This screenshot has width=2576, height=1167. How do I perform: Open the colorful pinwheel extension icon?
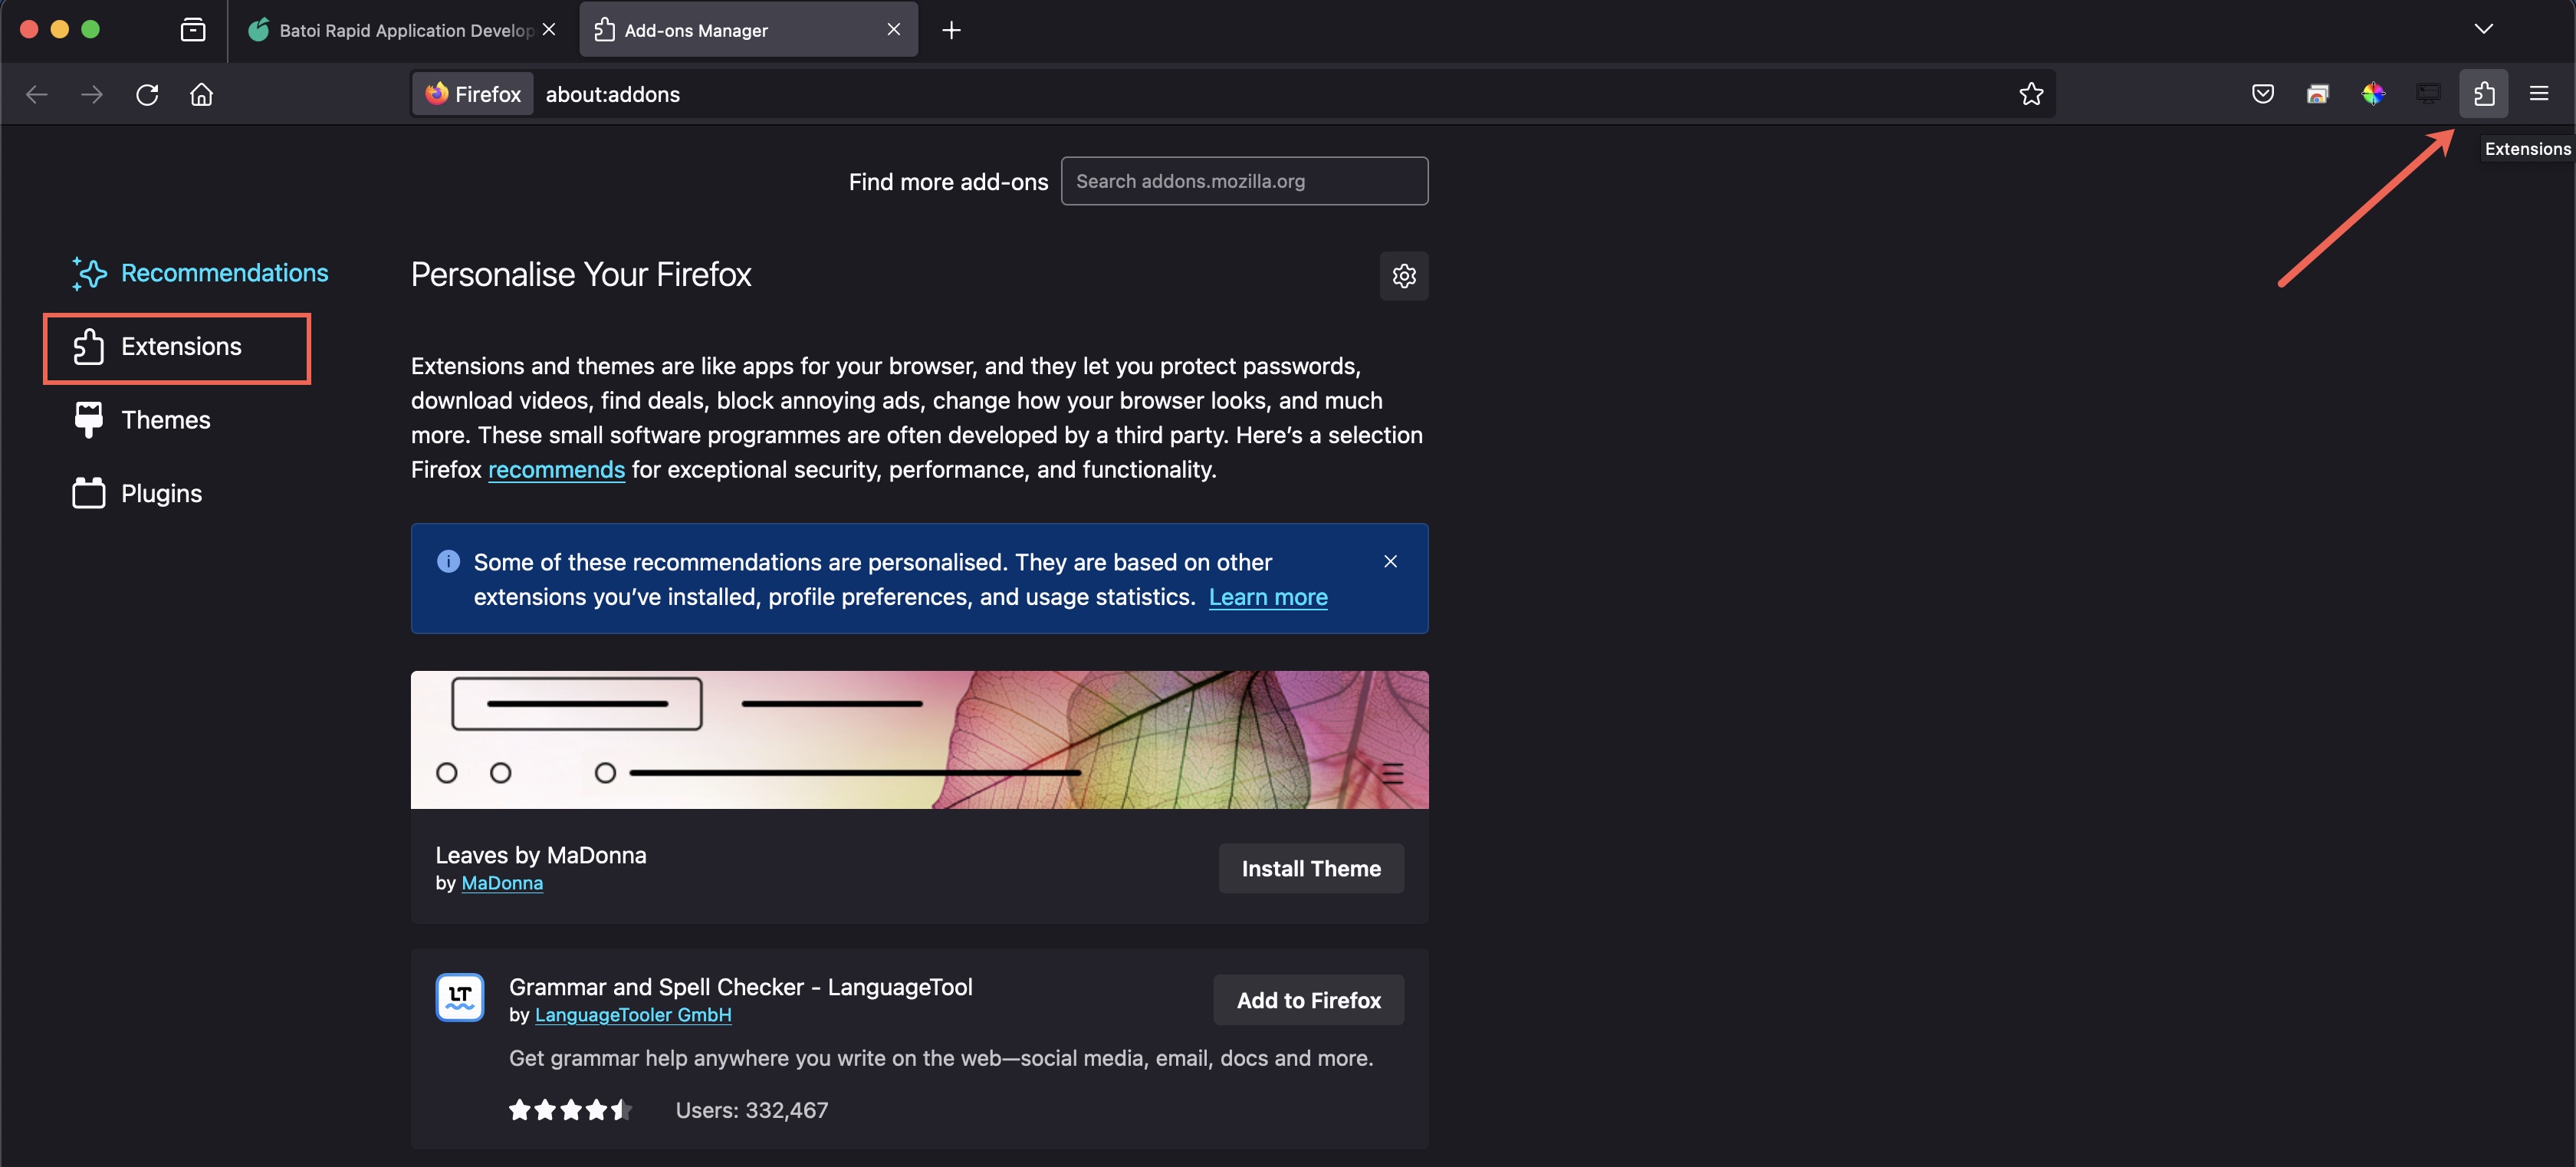[x=2373, y=94]
